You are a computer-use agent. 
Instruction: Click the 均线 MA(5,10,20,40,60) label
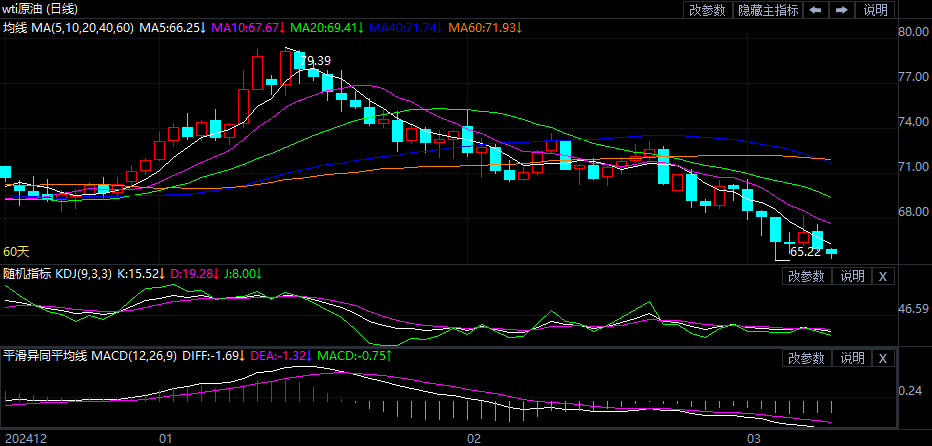(x=68, y=27)
